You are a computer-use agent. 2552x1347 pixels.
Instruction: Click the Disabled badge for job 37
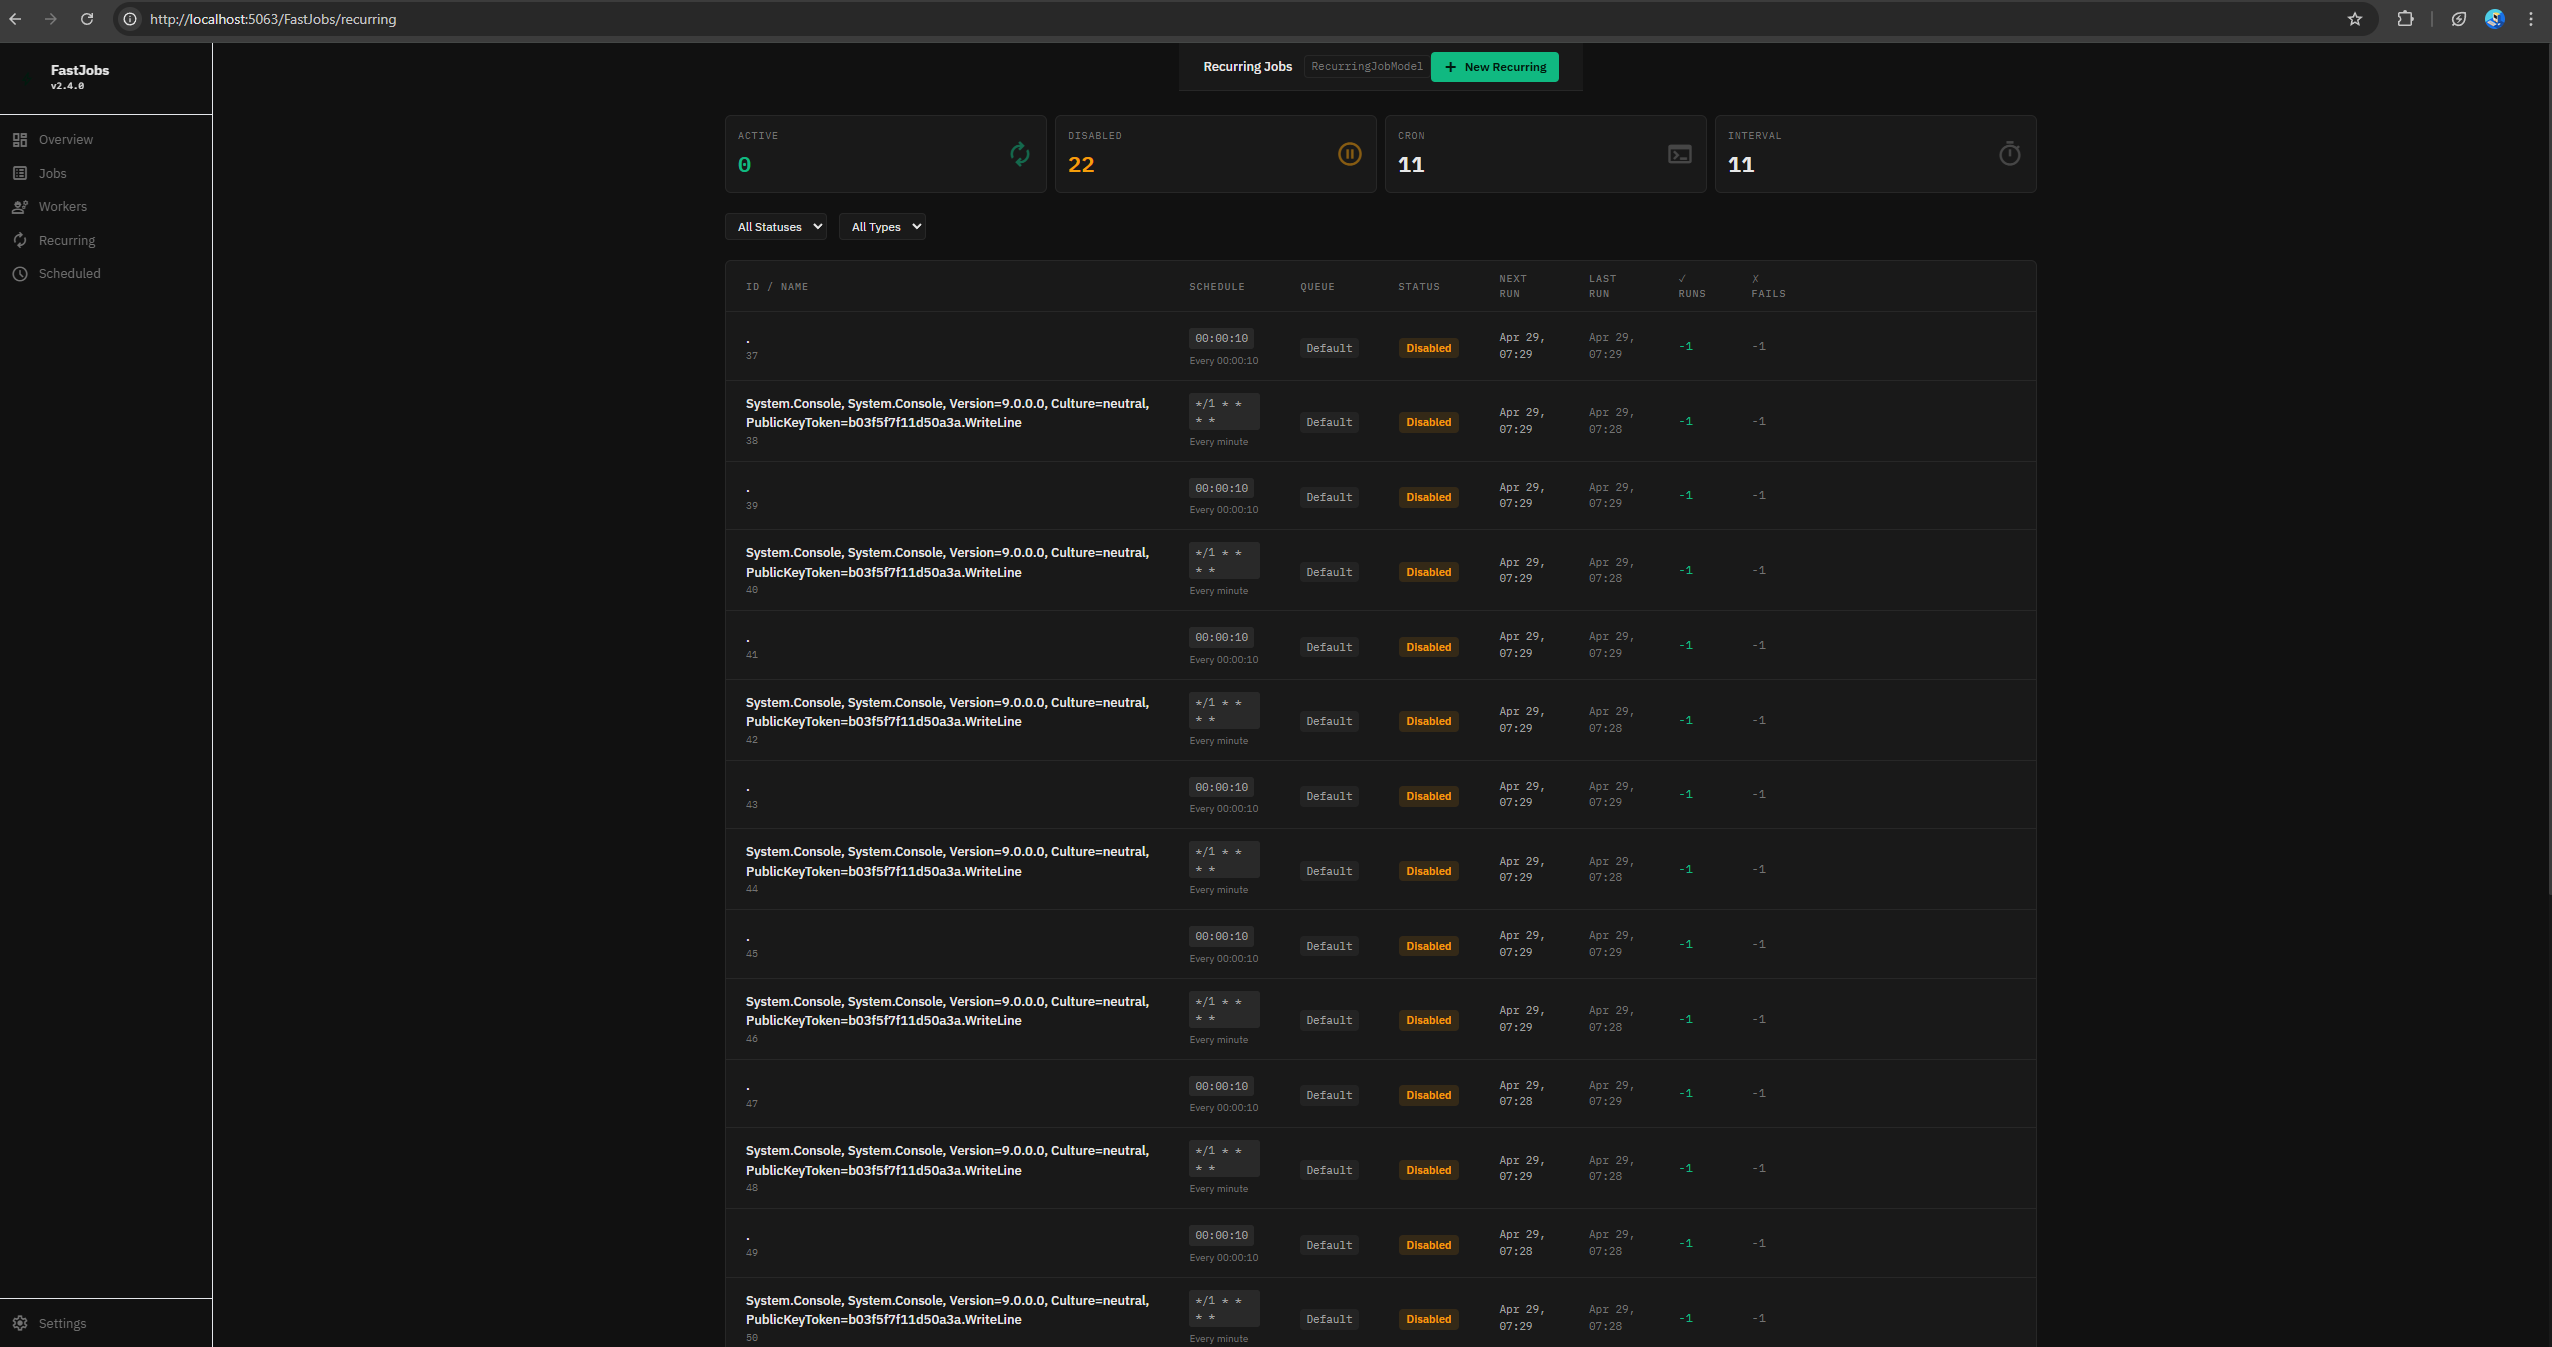pyautogui.click(x=1428, y=349)
